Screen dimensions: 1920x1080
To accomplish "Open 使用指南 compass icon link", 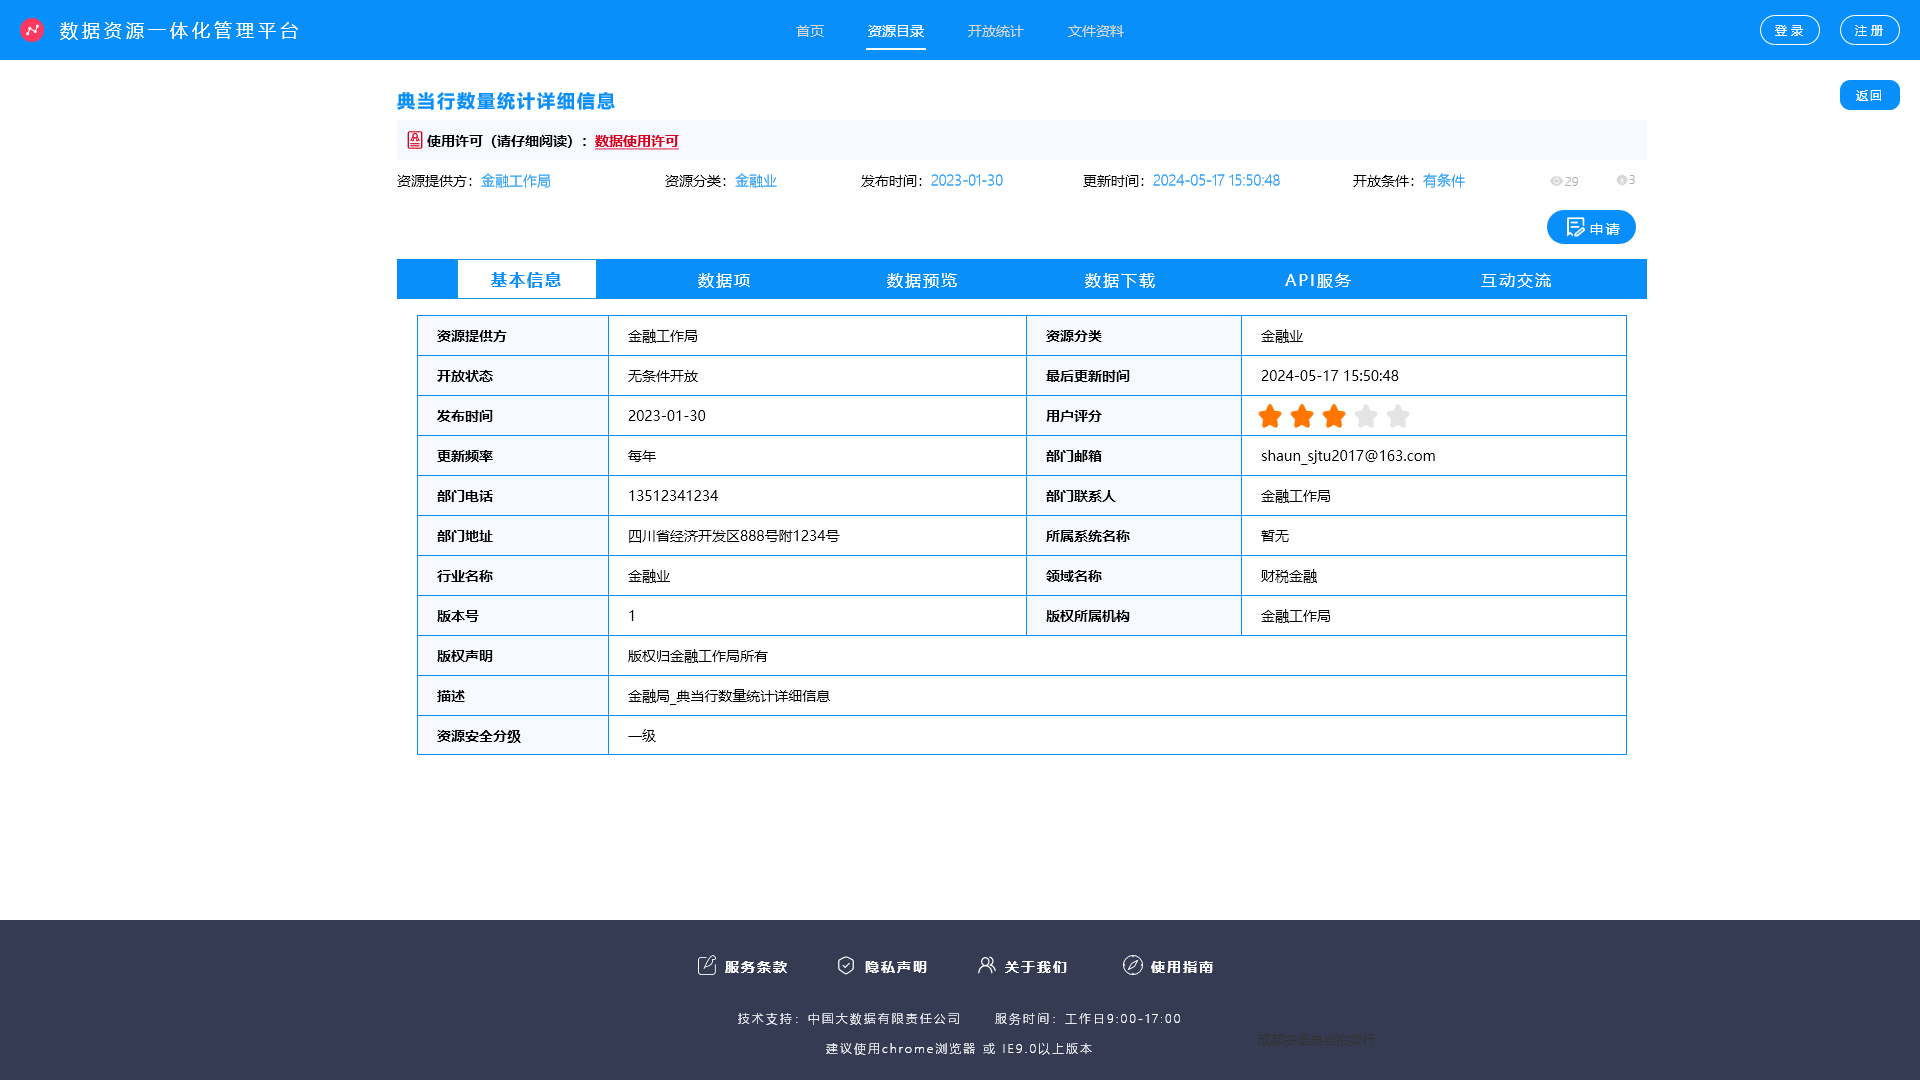I will (1133, 965).
